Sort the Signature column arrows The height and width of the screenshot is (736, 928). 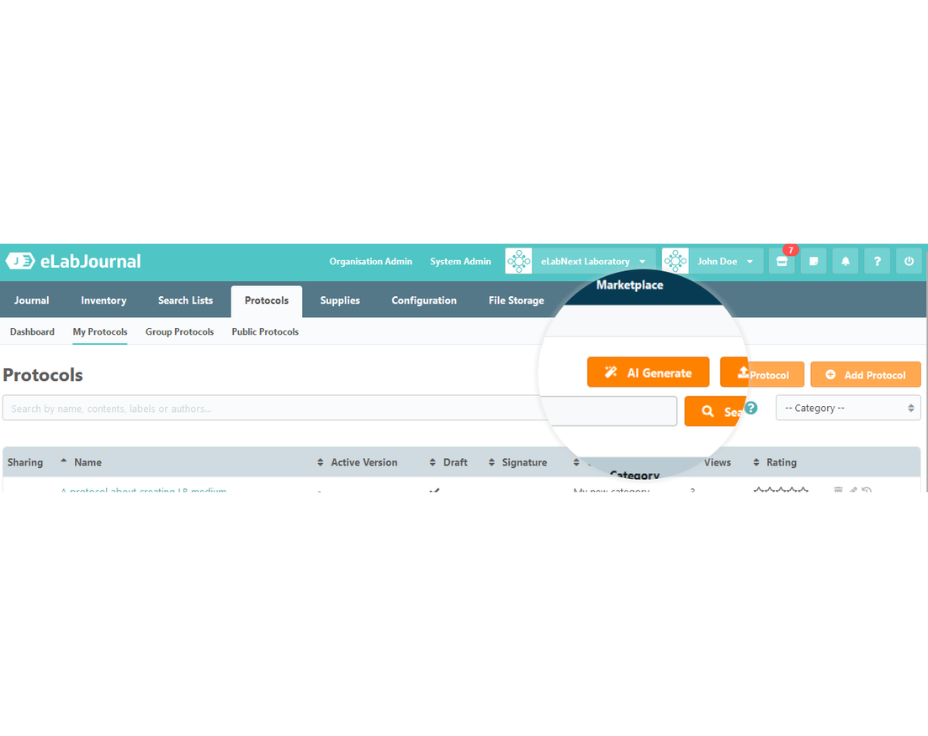point(491,462)
